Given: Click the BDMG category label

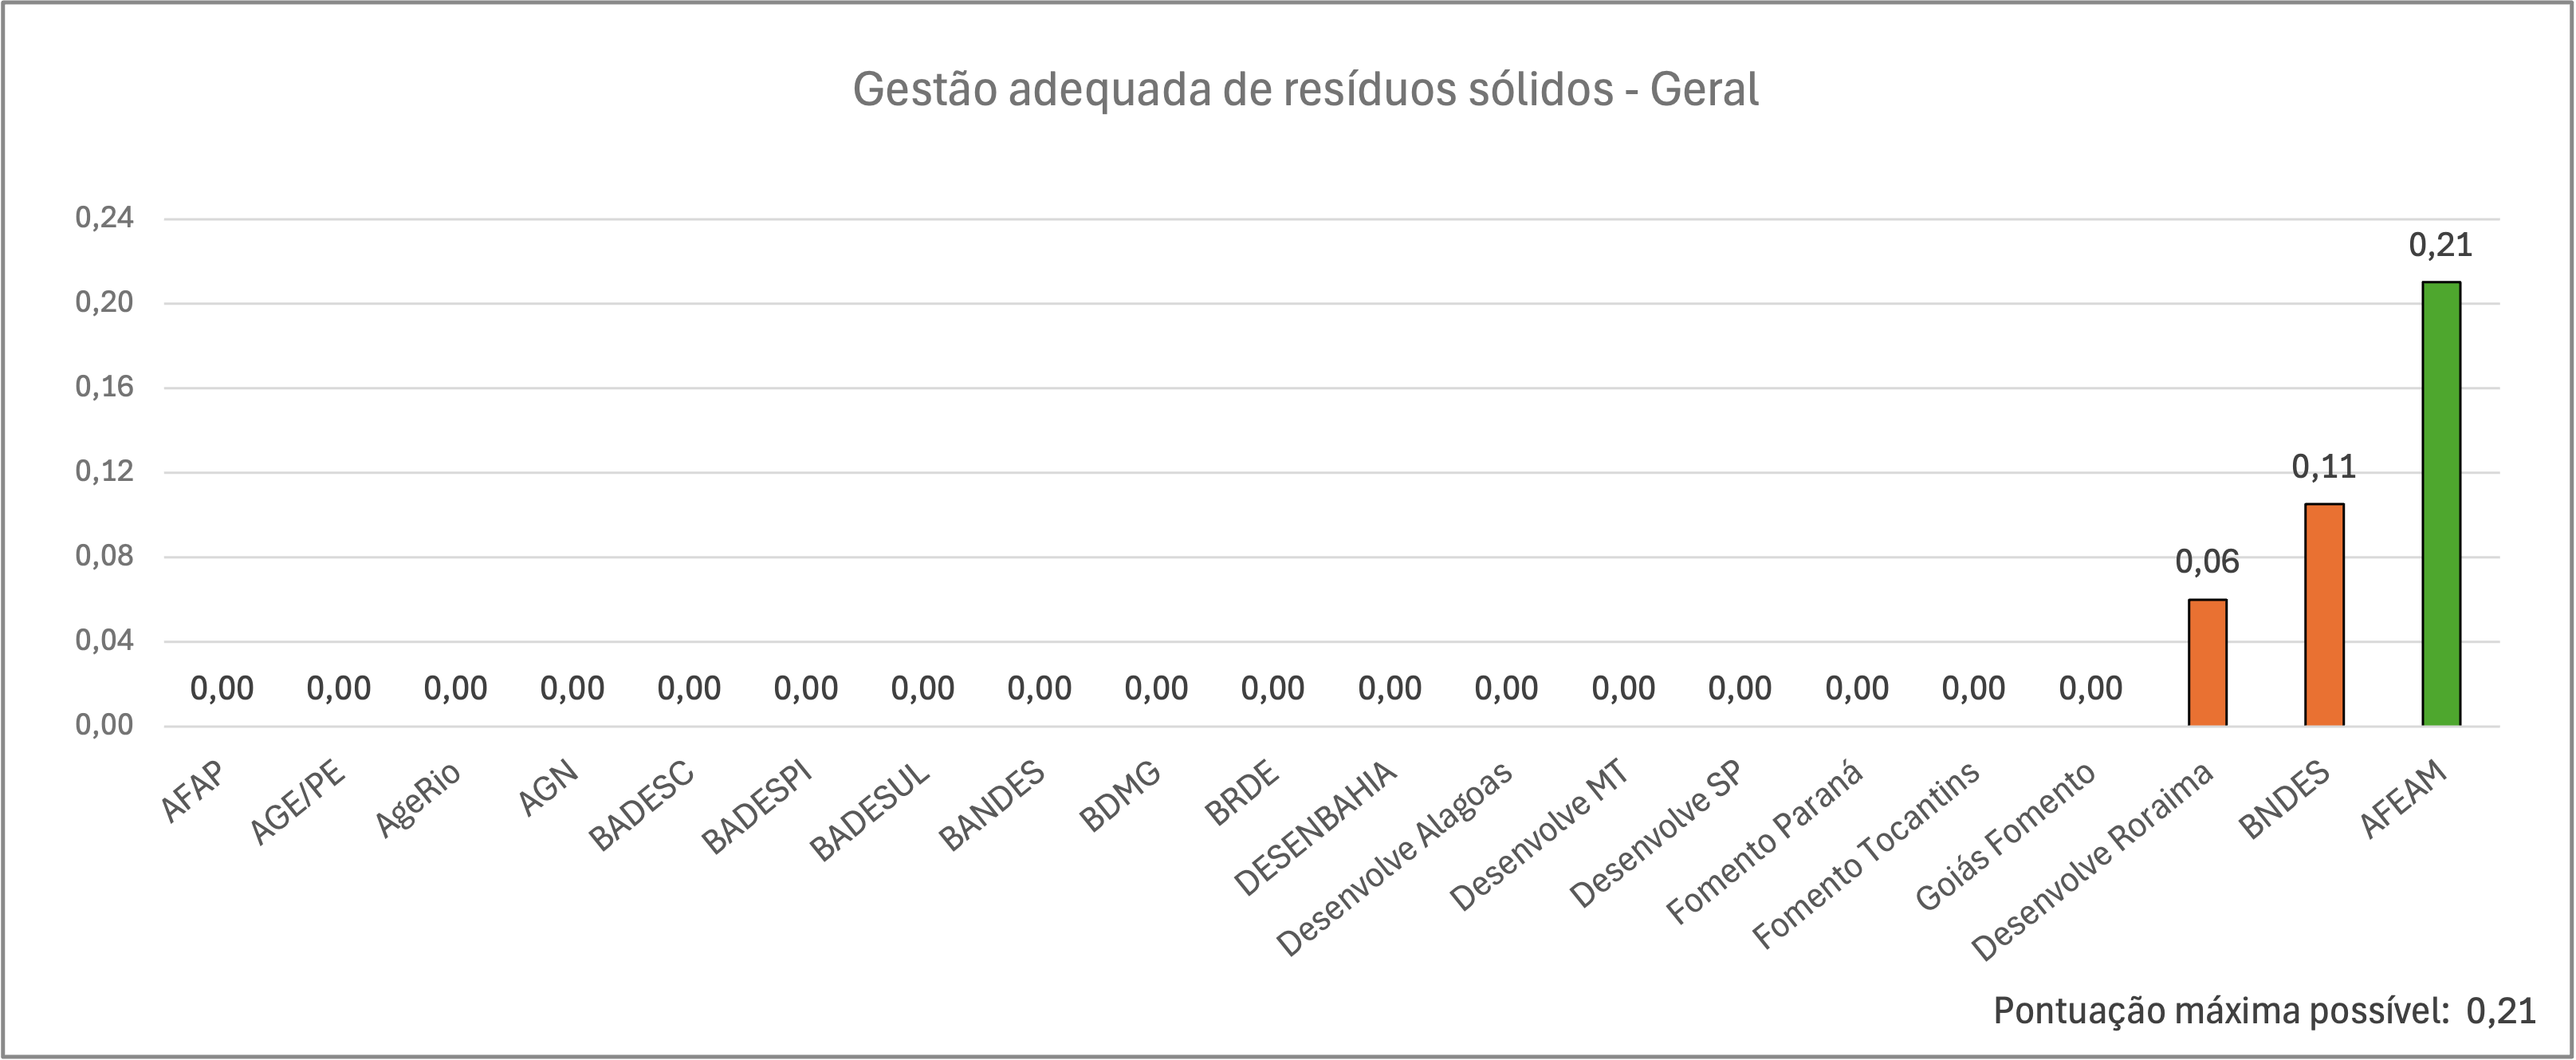Looking at the screenshot, I should 1120,796.
